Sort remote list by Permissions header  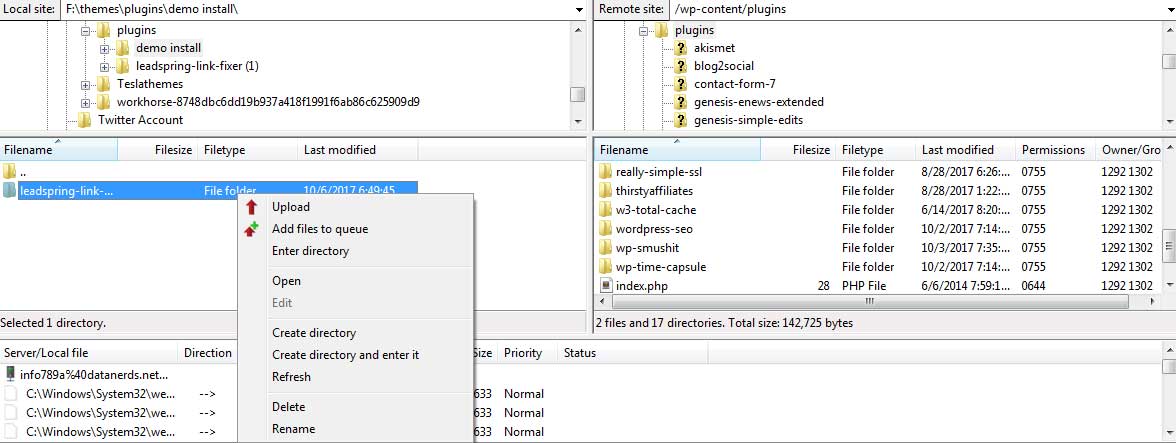pos(1056,150)
